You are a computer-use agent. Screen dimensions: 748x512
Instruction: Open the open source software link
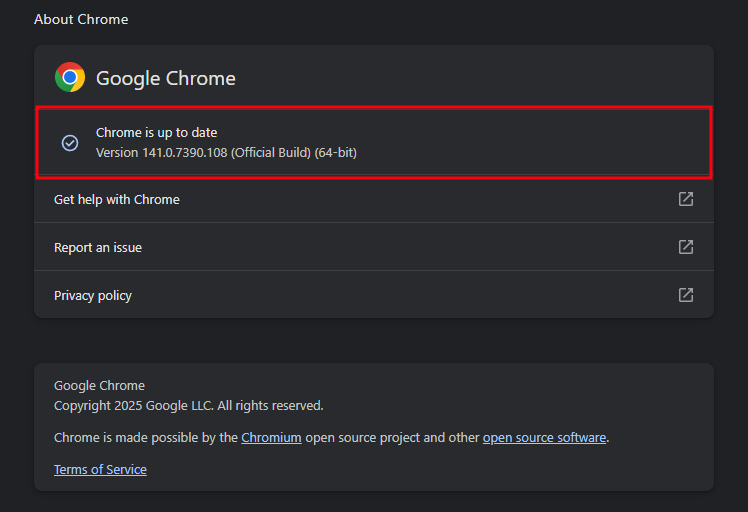pos(544,438)
